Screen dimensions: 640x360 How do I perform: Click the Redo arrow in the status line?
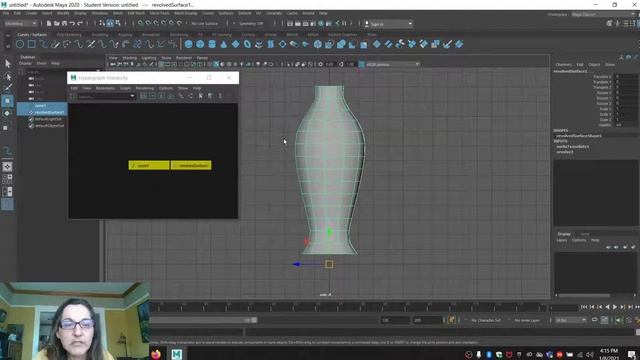tap(80, 24)
